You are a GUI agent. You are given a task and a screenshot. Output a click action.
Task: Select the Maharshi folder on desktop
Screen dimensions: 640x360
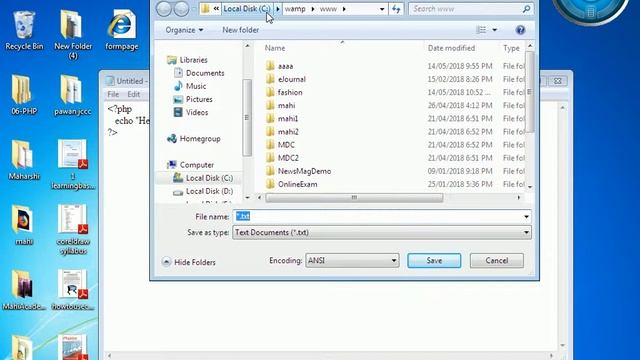pyautogui.click(x=24, y=160)
